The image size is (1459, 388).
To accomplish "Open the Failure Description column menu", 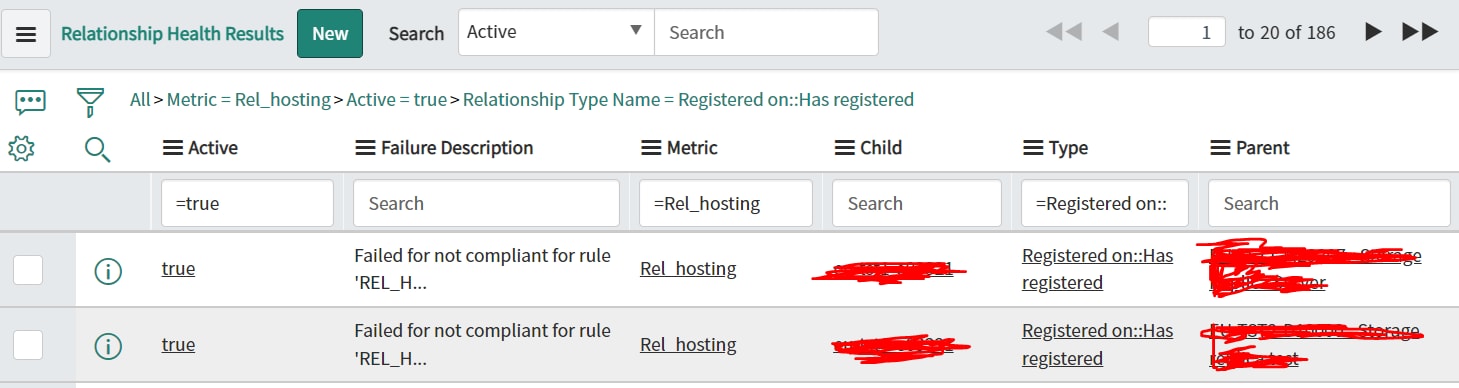I will [365, 148].
